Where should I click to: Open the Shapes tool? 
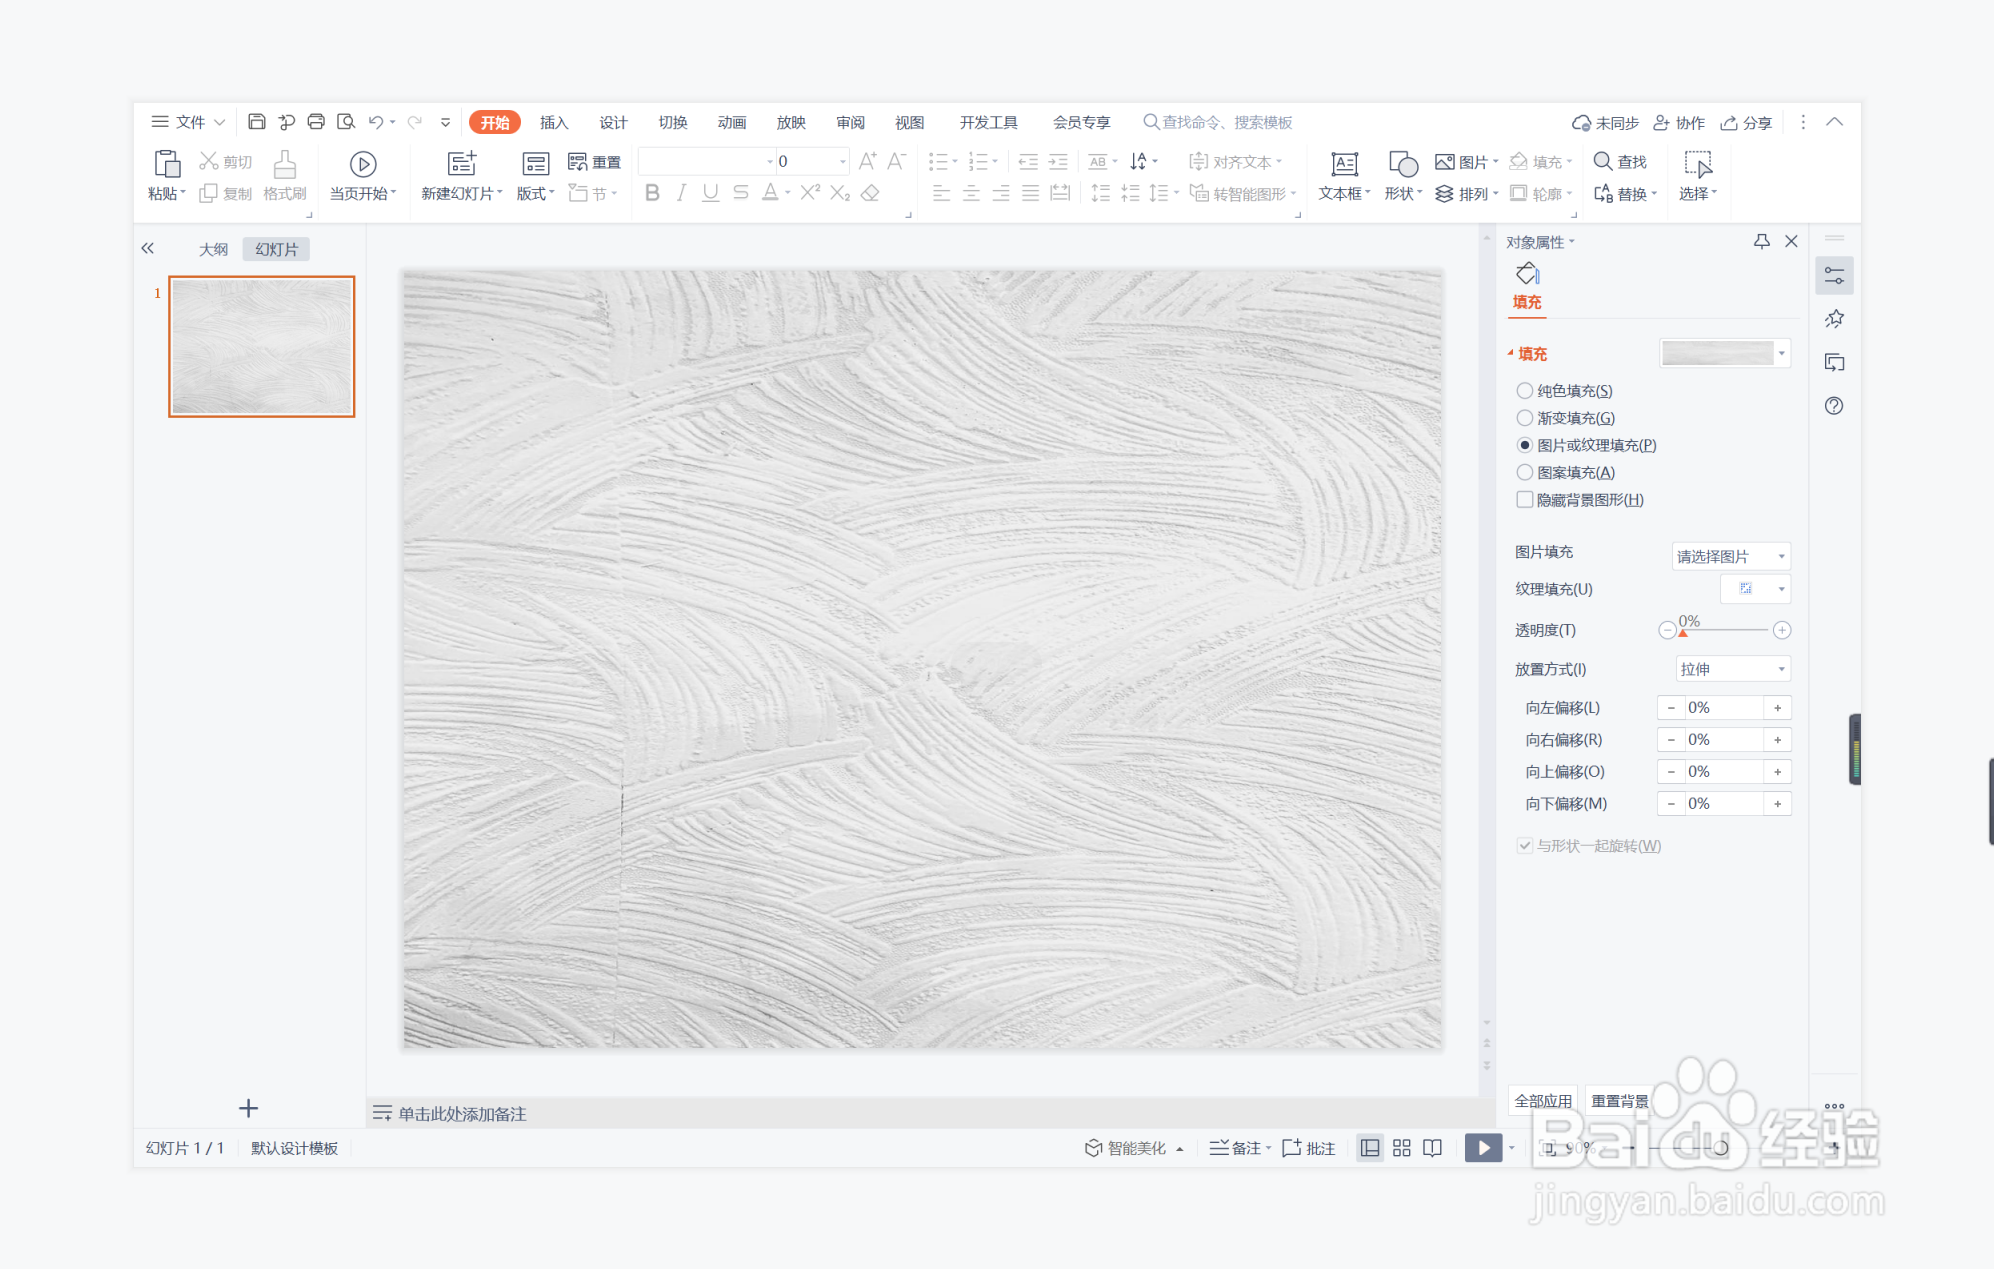(1402, 164)
